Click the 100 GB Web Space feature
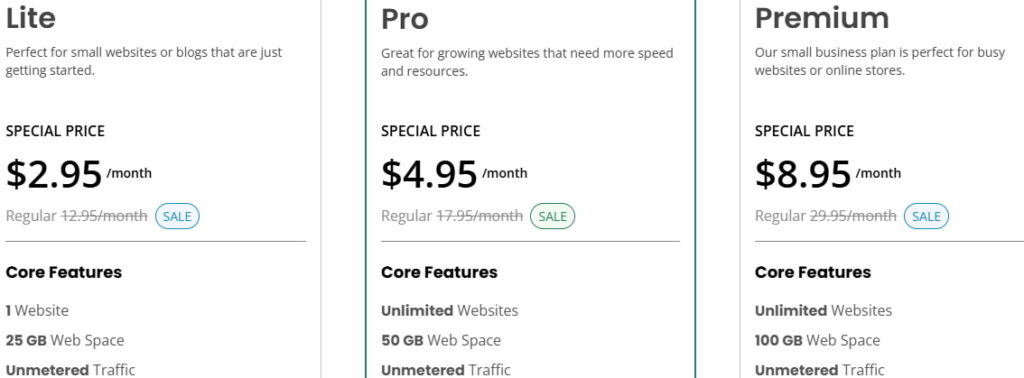The image size is (1024, 378). coord(818,340)
